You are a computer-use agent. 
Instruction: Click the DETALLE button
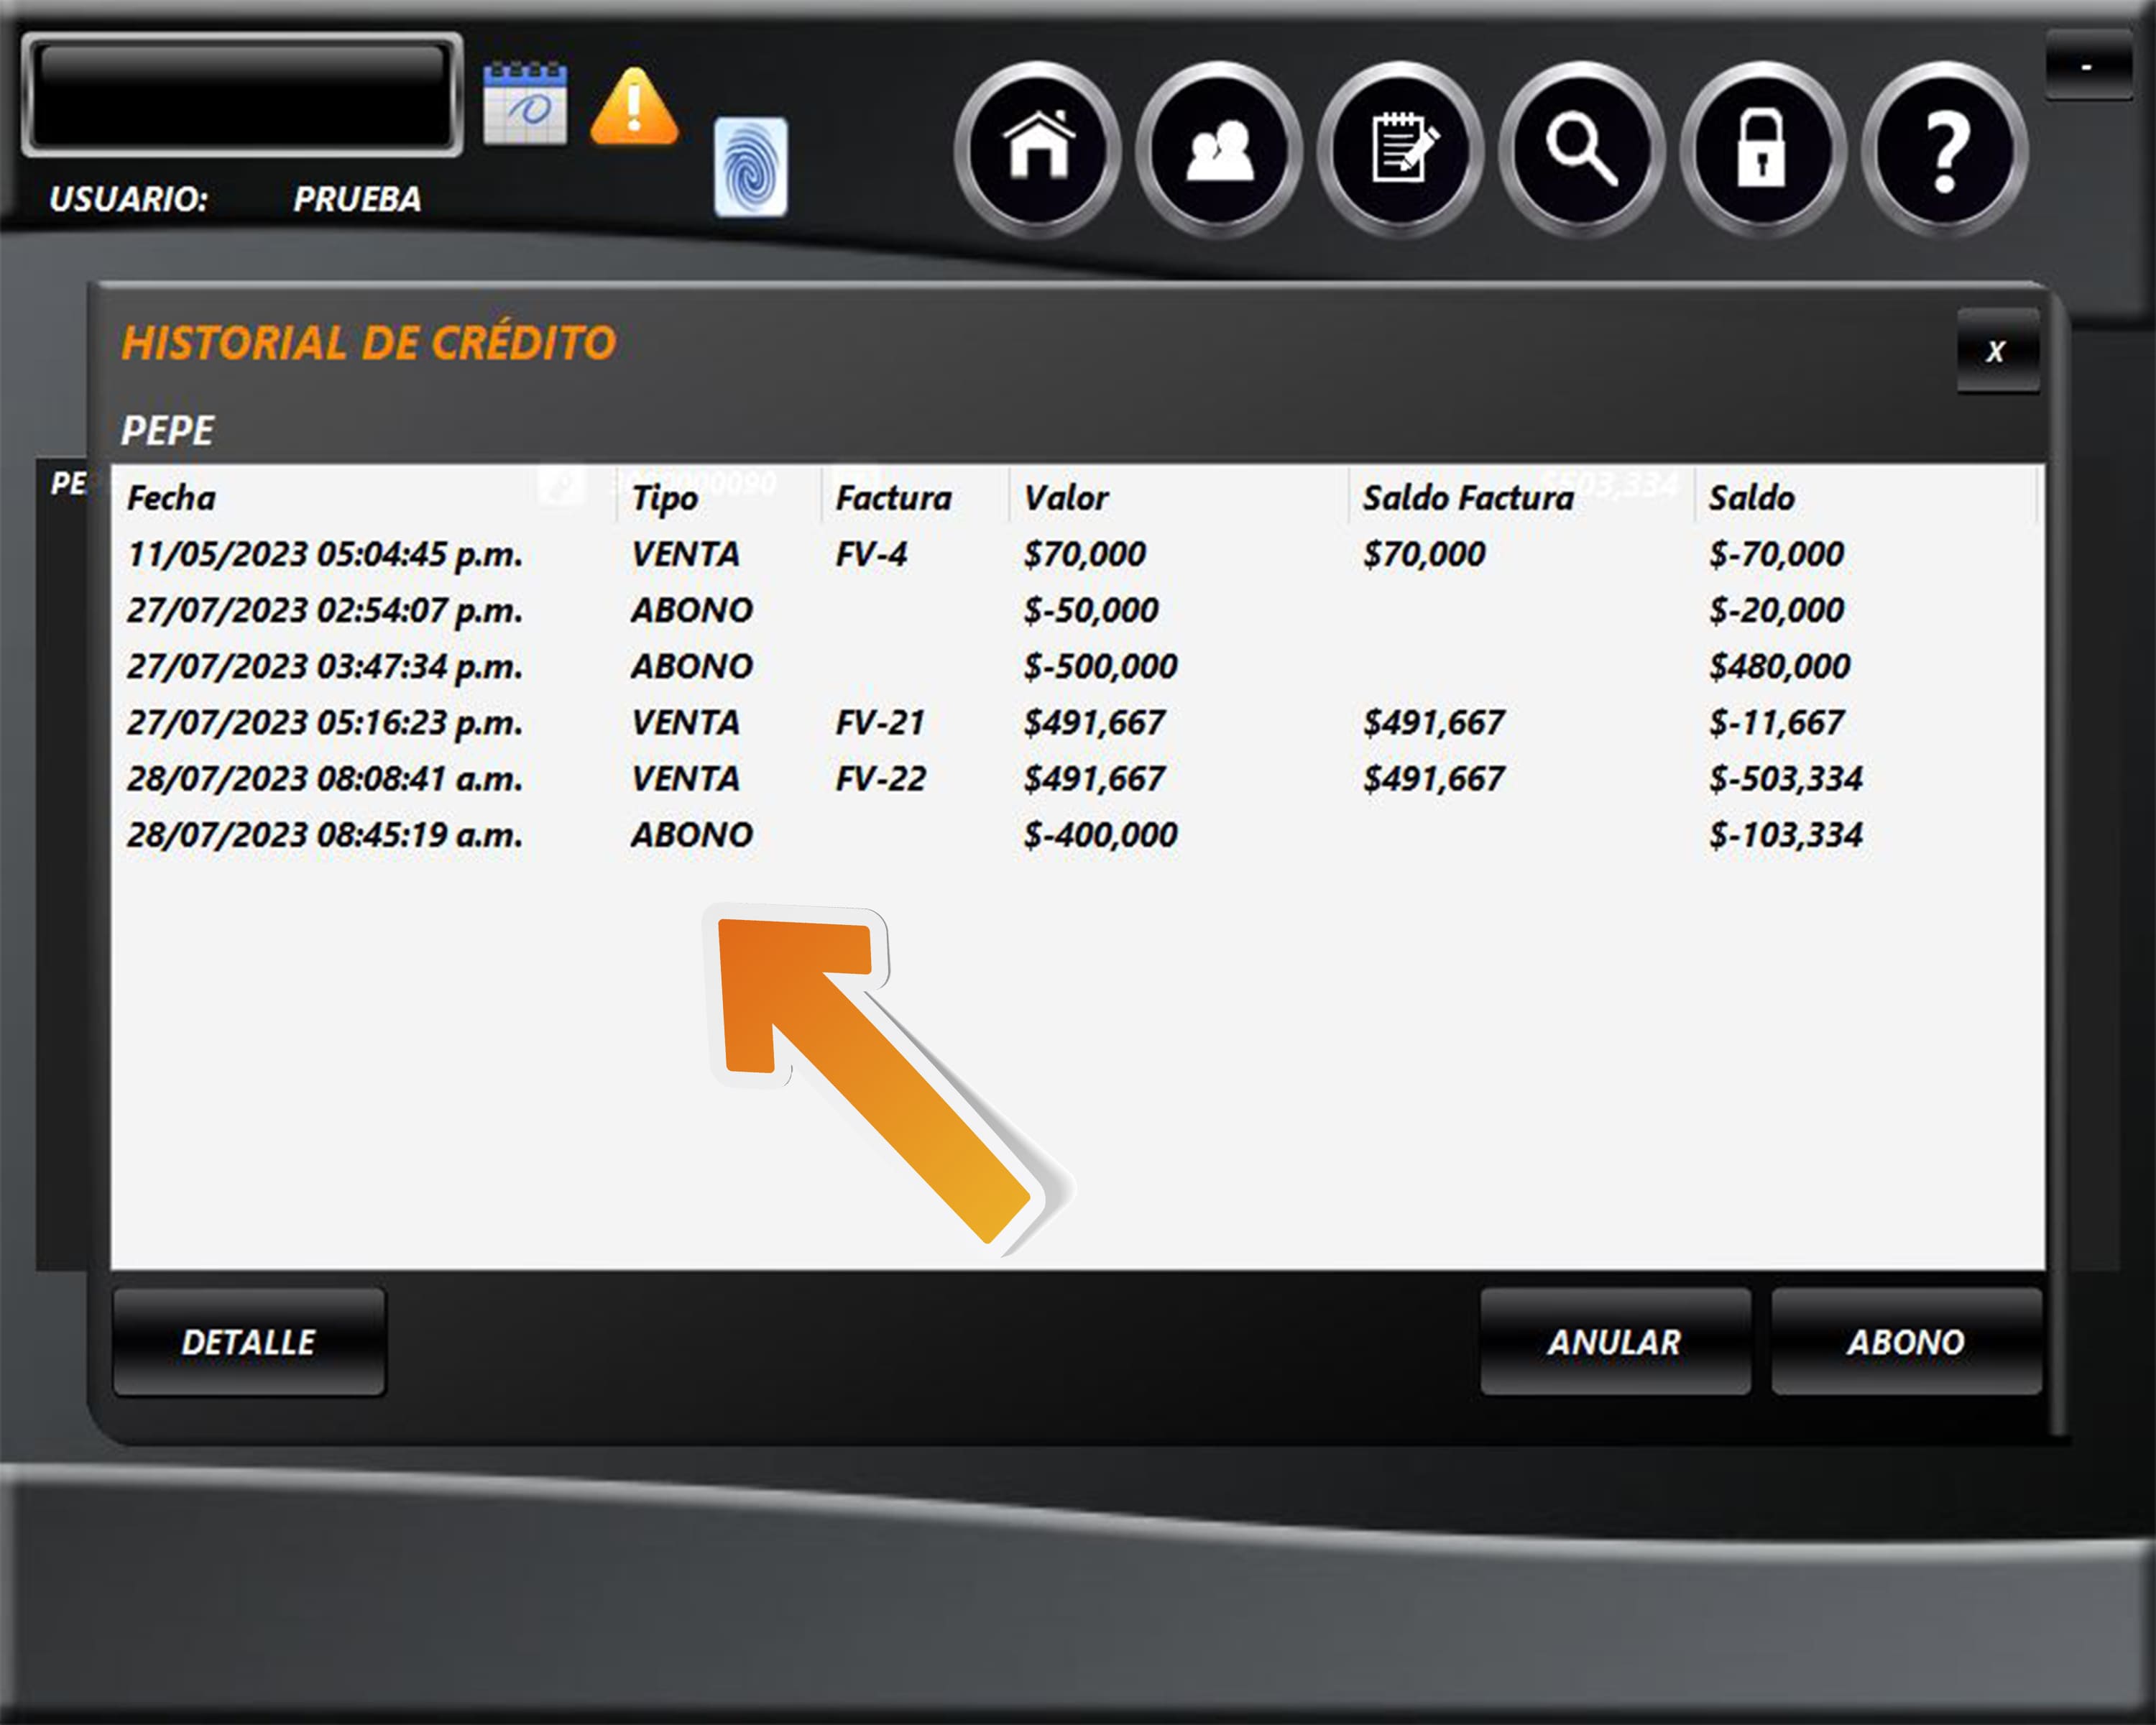pos(249,1342)
